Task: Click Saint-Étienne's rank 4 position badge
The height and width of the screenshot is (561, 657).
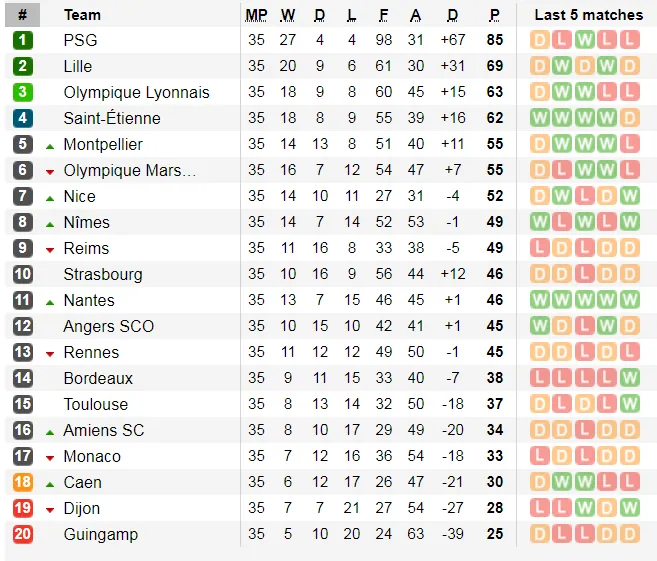Action: click(x=22, y=118)
